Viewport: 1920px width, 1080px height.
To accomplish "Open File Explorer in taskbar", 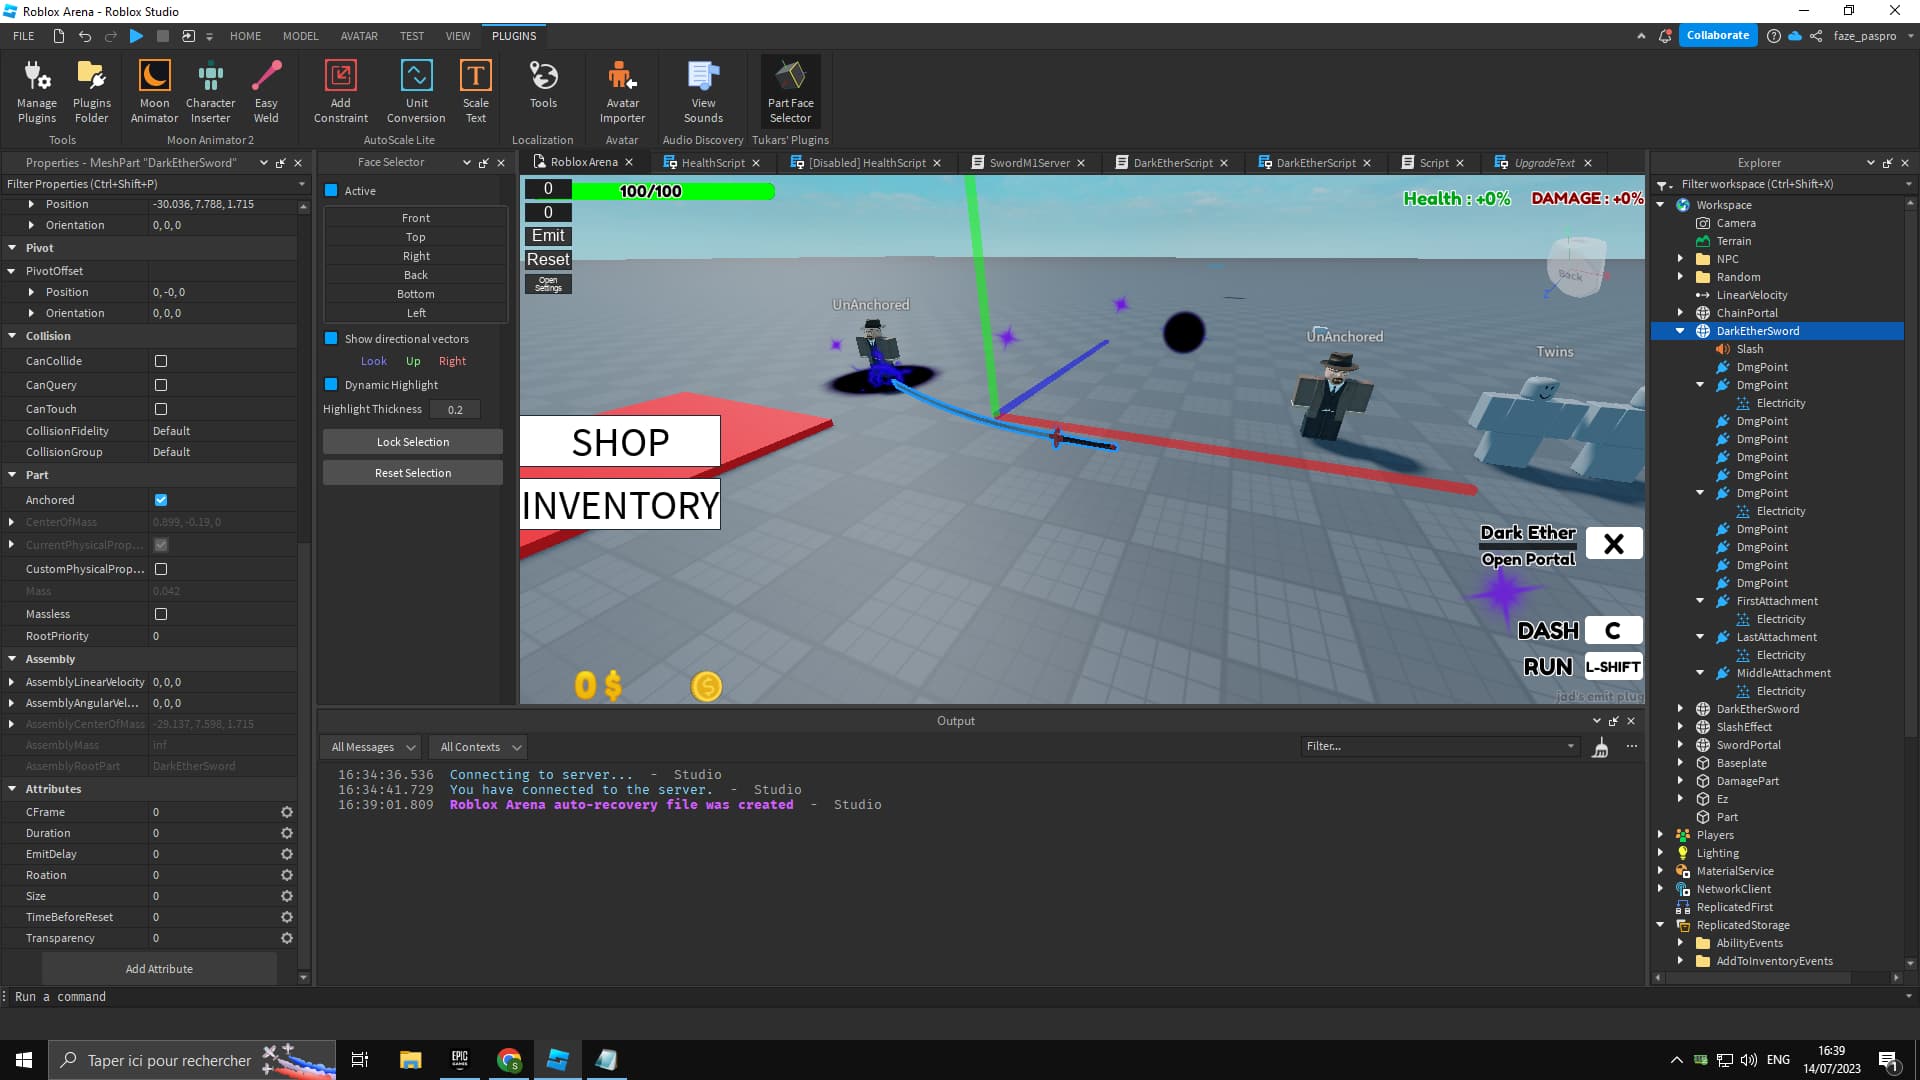I will [411, 1060].
